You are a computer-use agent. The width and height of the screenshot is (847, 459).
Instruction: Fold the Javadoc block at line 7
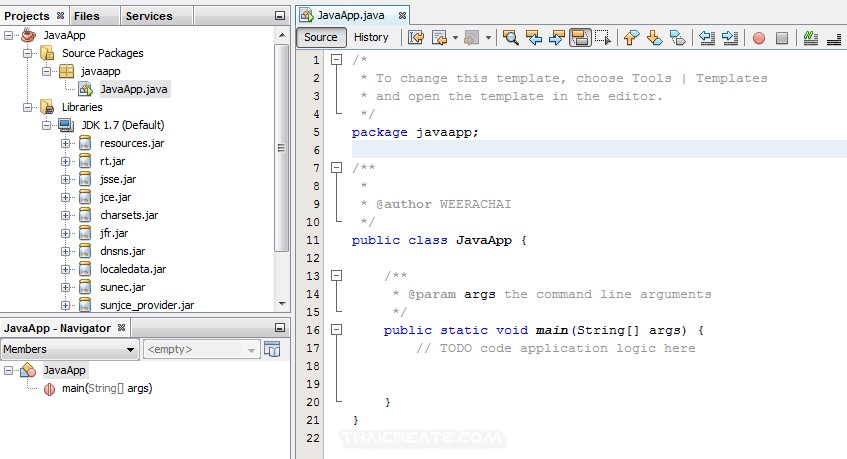[x=337, y=167]
